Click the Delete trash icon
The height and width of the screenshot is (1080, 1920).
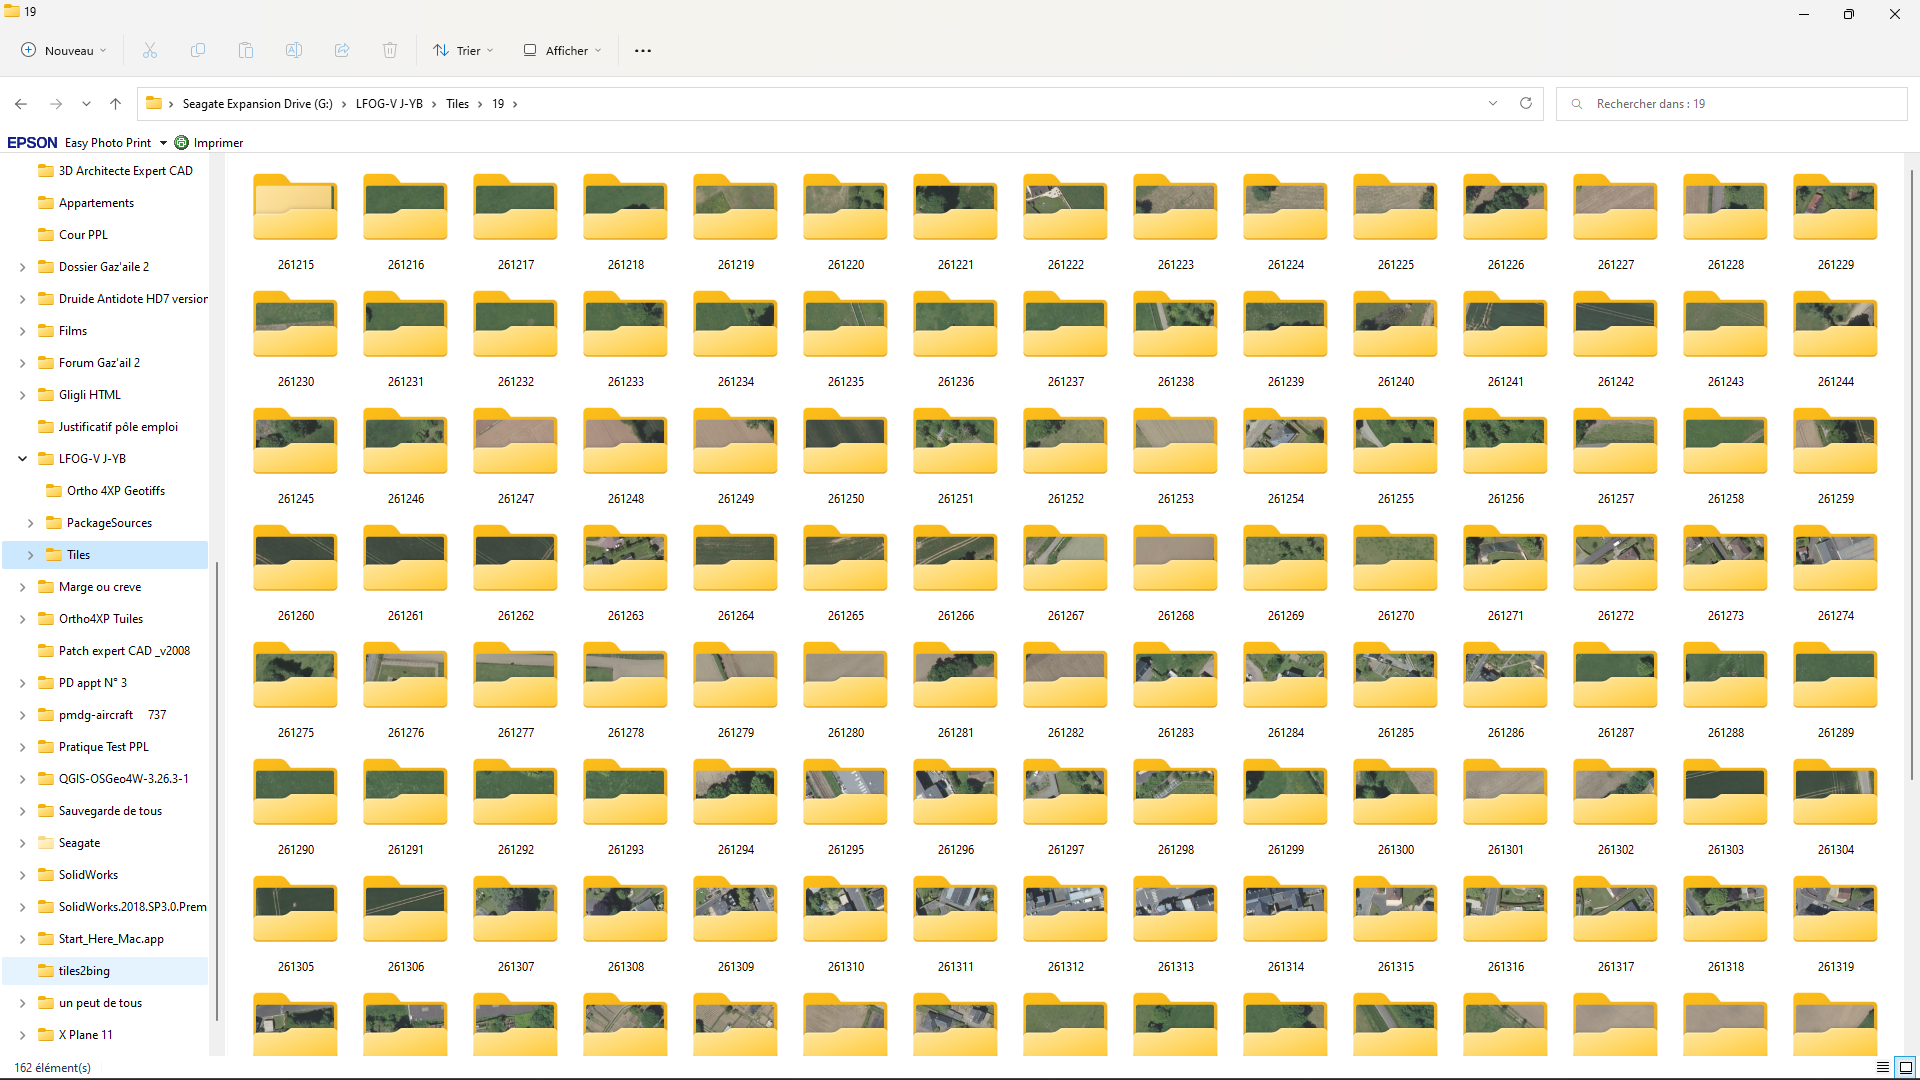[x=390, y=50]
